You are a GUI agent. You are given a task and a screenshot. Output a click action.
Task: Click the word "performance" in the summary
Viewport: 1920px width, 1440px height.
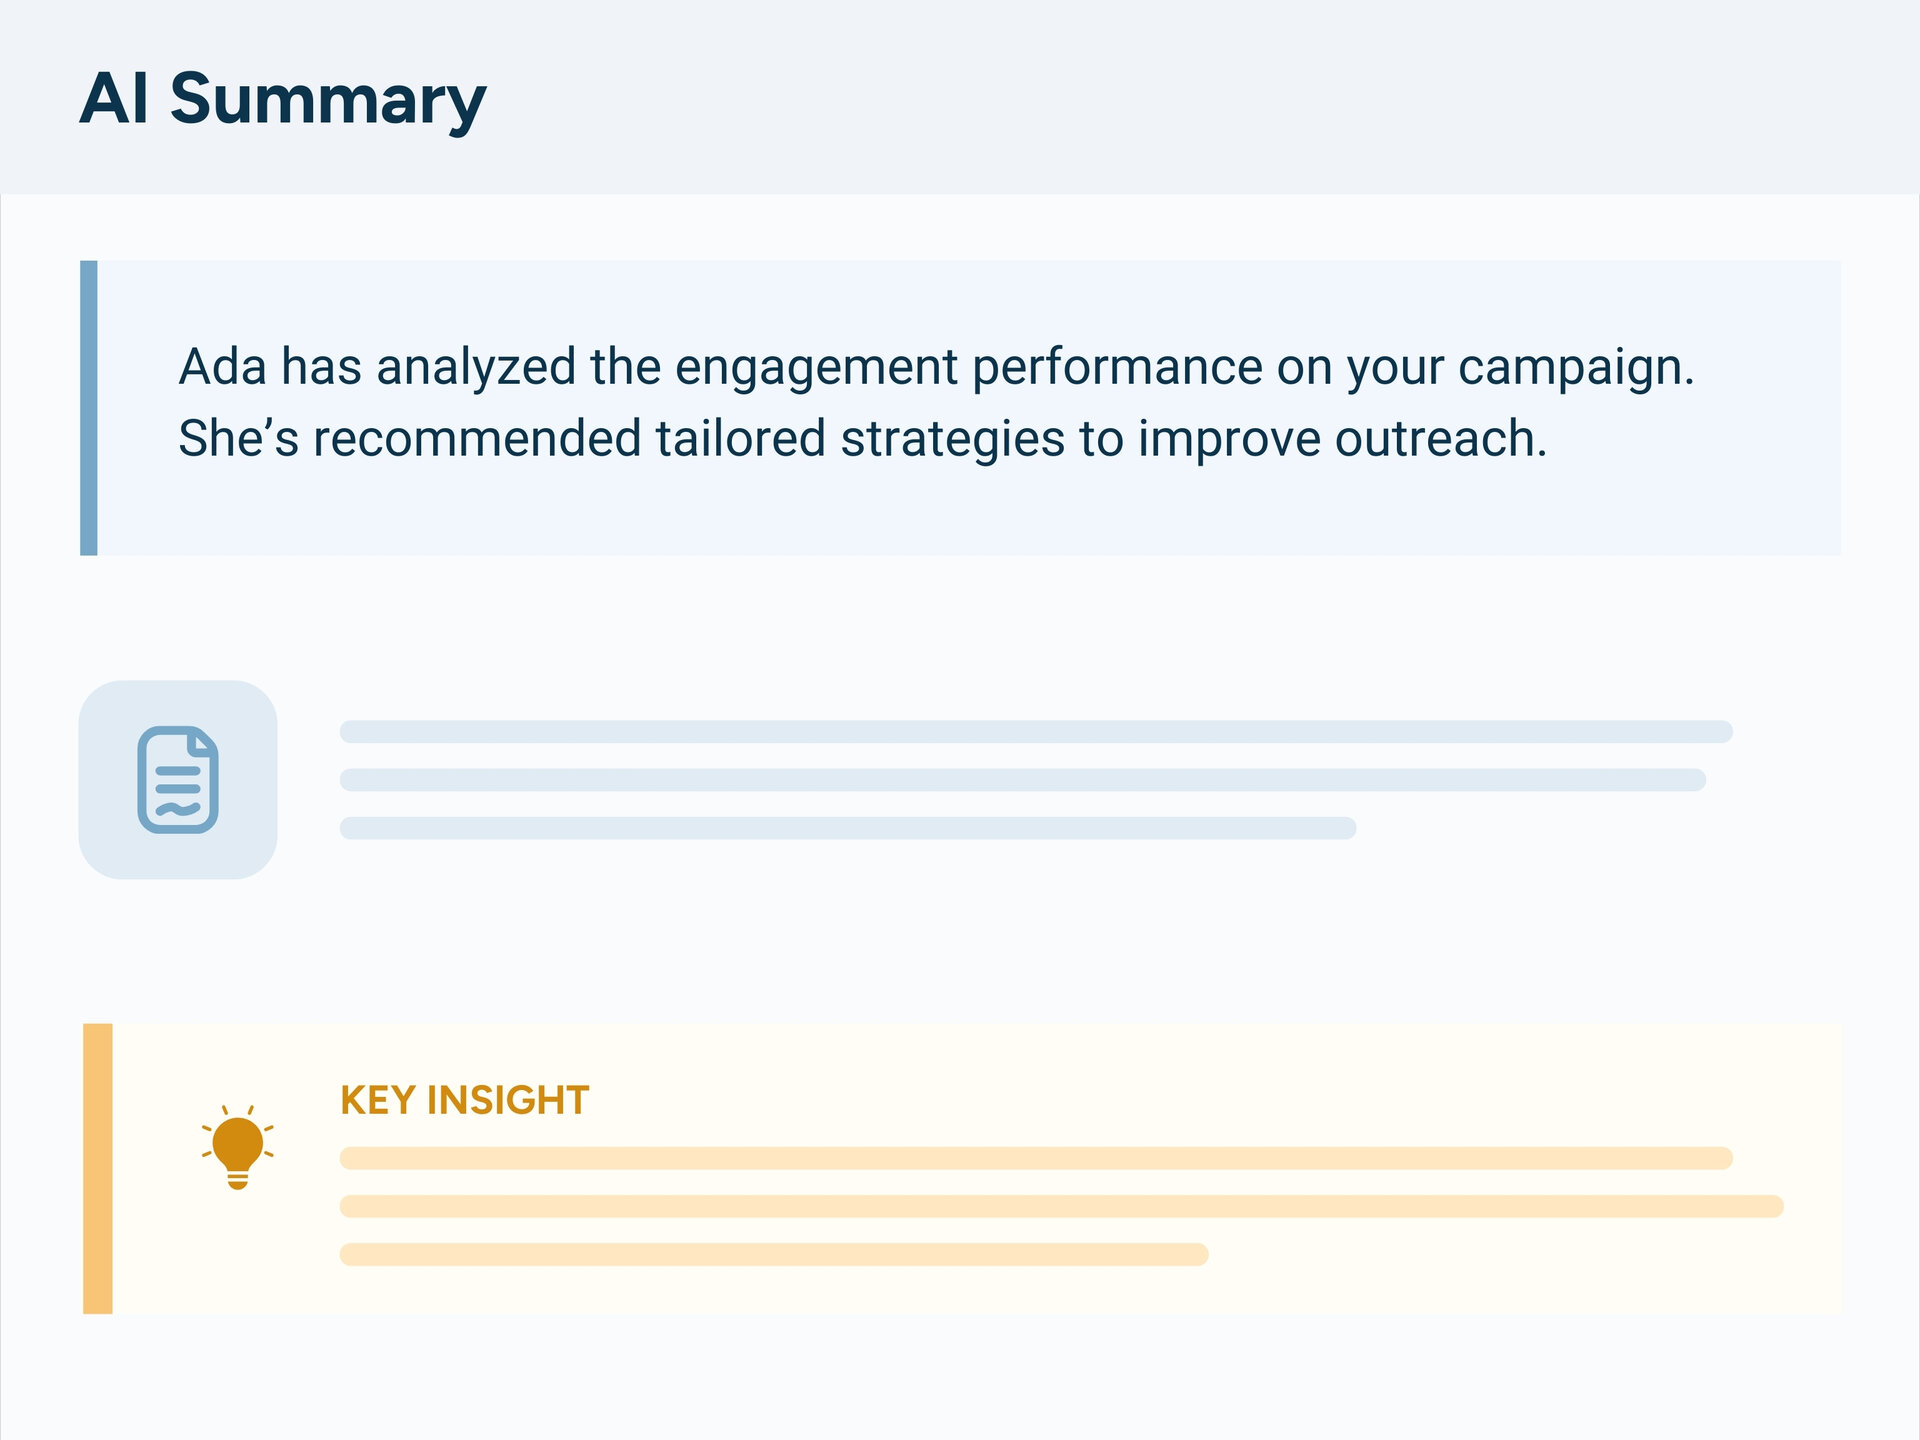pos(1117,368)
